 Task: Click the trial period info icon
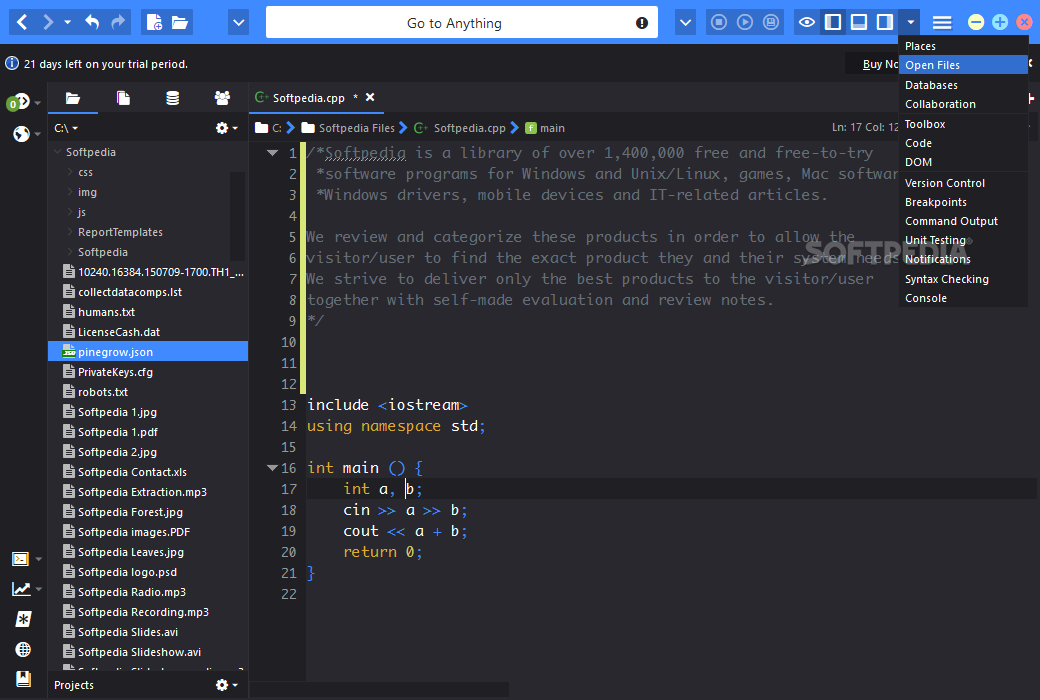[x=12, y=64]
